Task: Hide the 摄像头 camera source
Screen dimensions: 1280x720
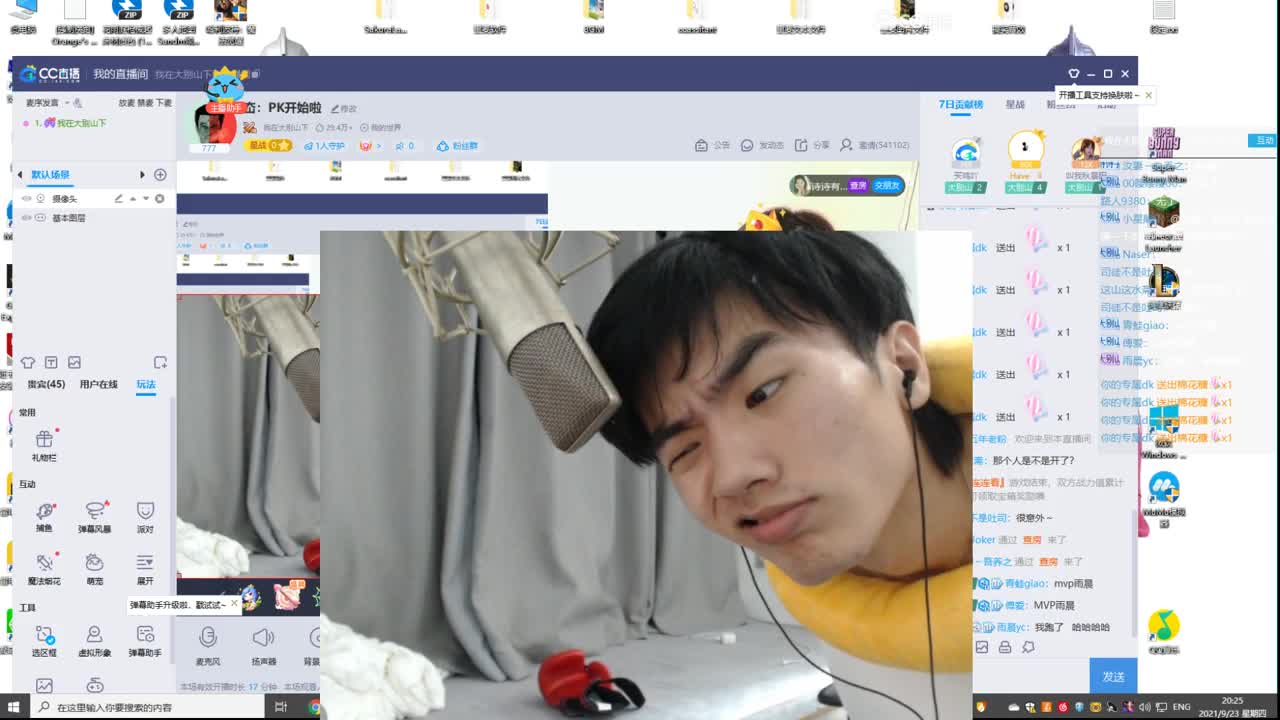Action: 28,198
